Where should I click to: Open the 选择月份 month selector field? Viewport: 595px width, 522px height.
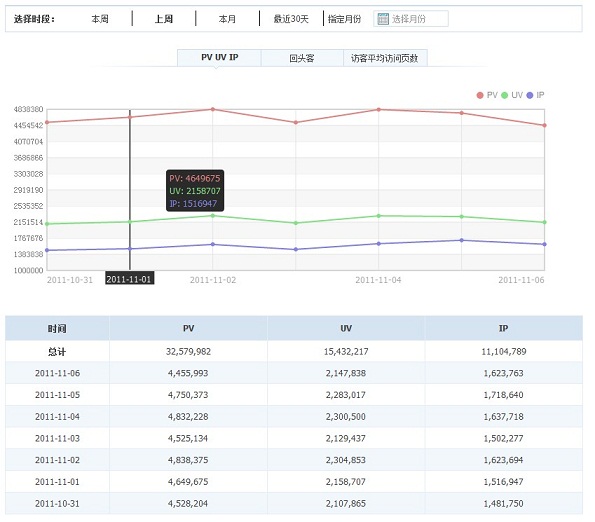[x=411, y=19]
